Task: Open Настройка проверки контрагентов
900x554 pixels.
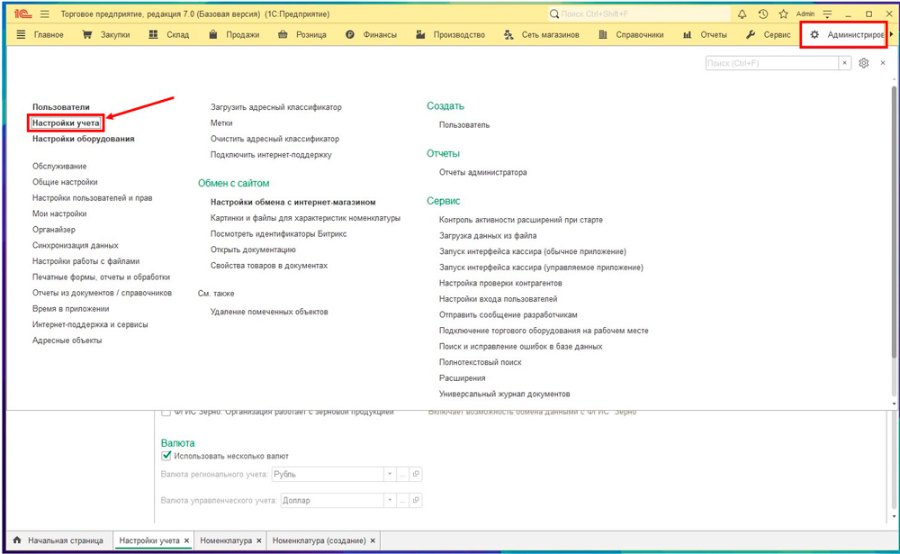Action: click(501, 283)
